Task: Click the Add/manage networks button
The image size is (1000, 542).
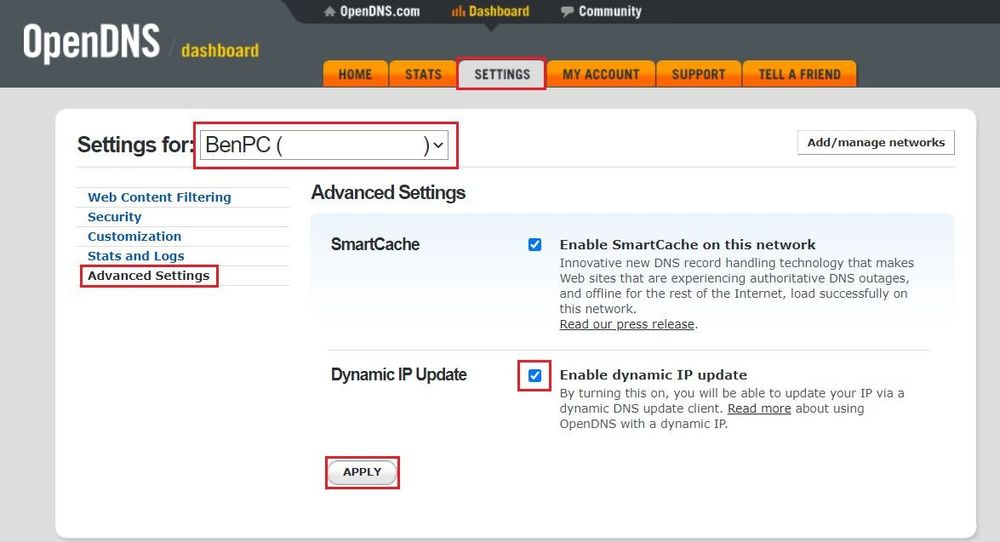Action: (x=875, y=143)
